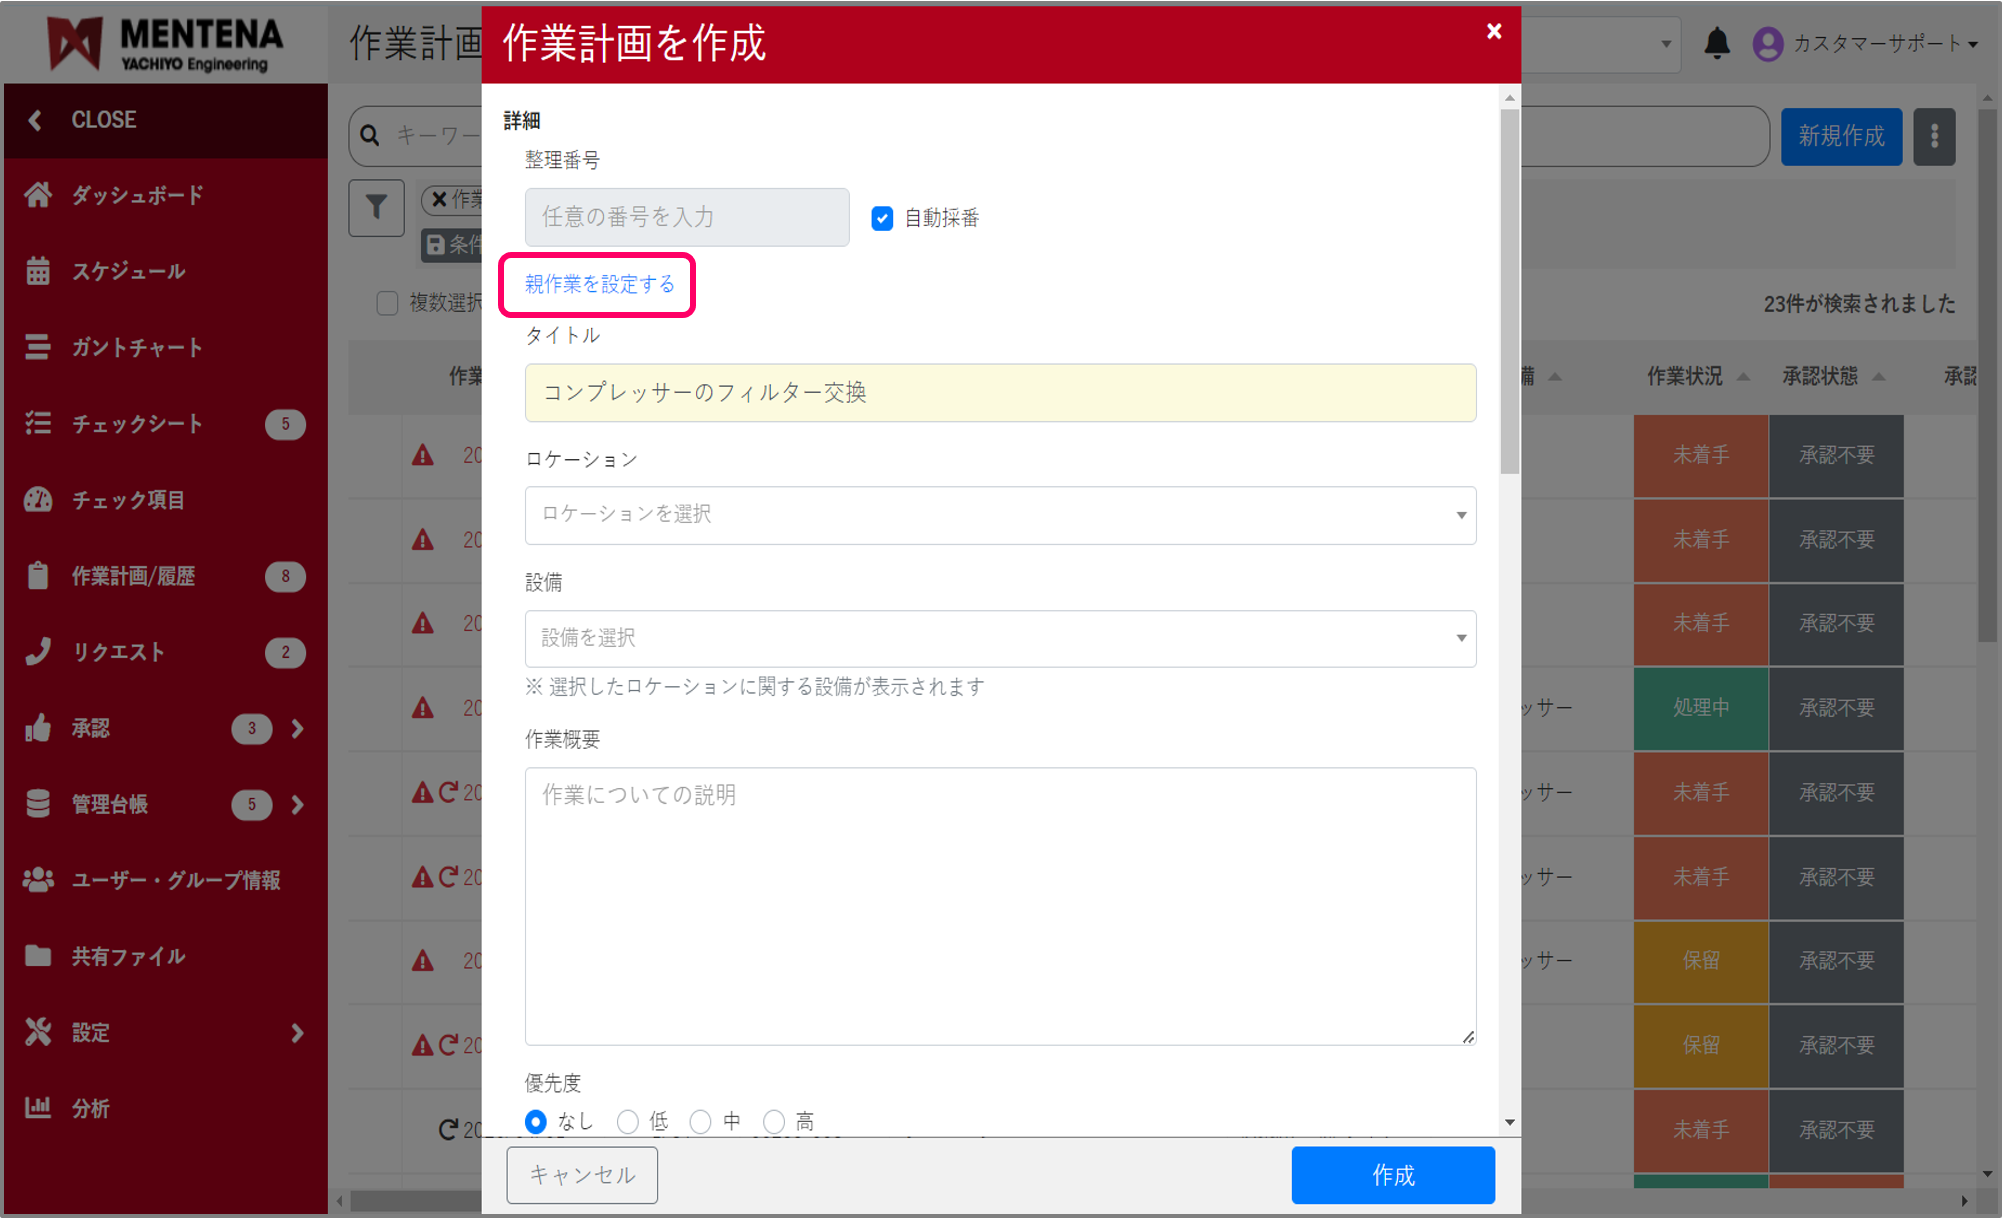
Task: Click the 作成 button to create the plan
Action: (x=1392, y=1175)
